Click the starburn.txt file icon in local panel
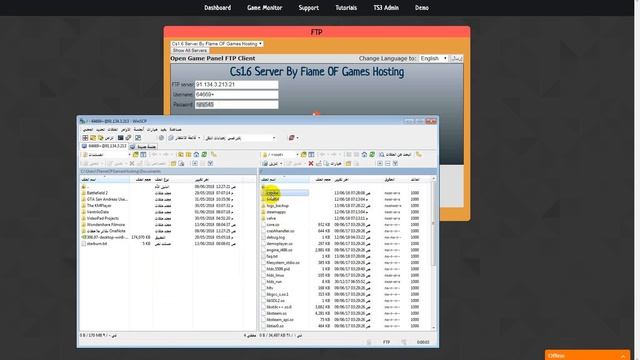This screenshot has width=640, height=360. 84,244
